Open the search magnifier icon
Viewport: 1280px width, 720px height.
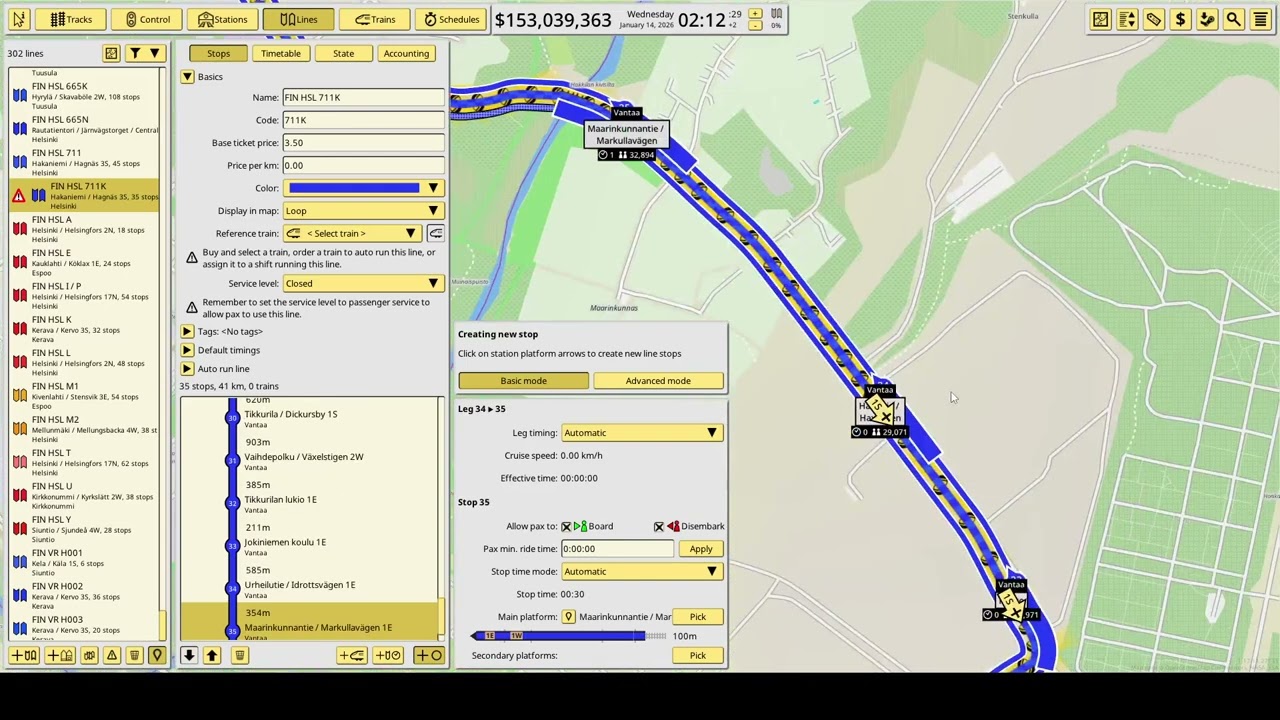pyautogui.click(x=1233, y=19)
